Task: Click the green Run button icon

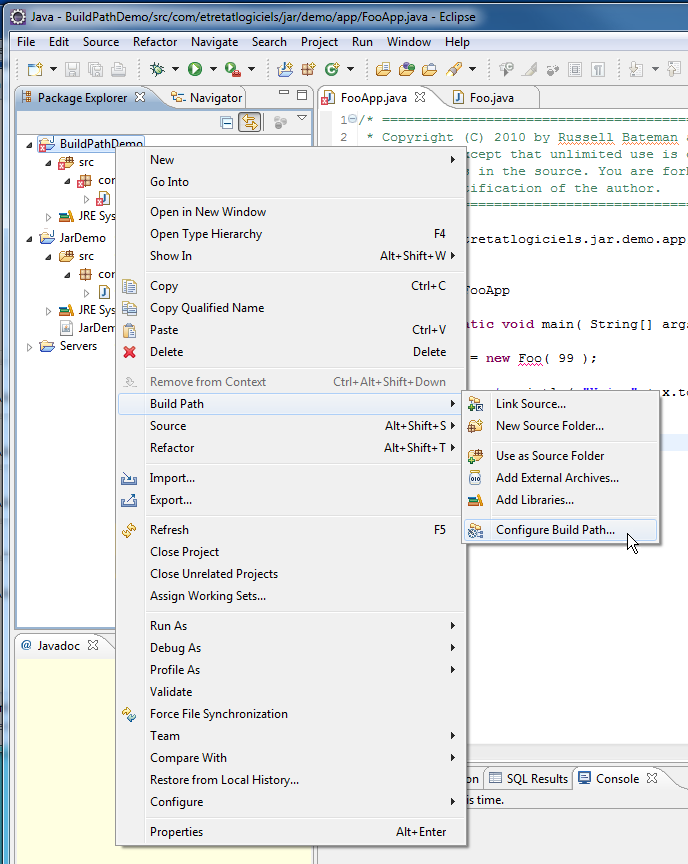Action: coord(195,69)
